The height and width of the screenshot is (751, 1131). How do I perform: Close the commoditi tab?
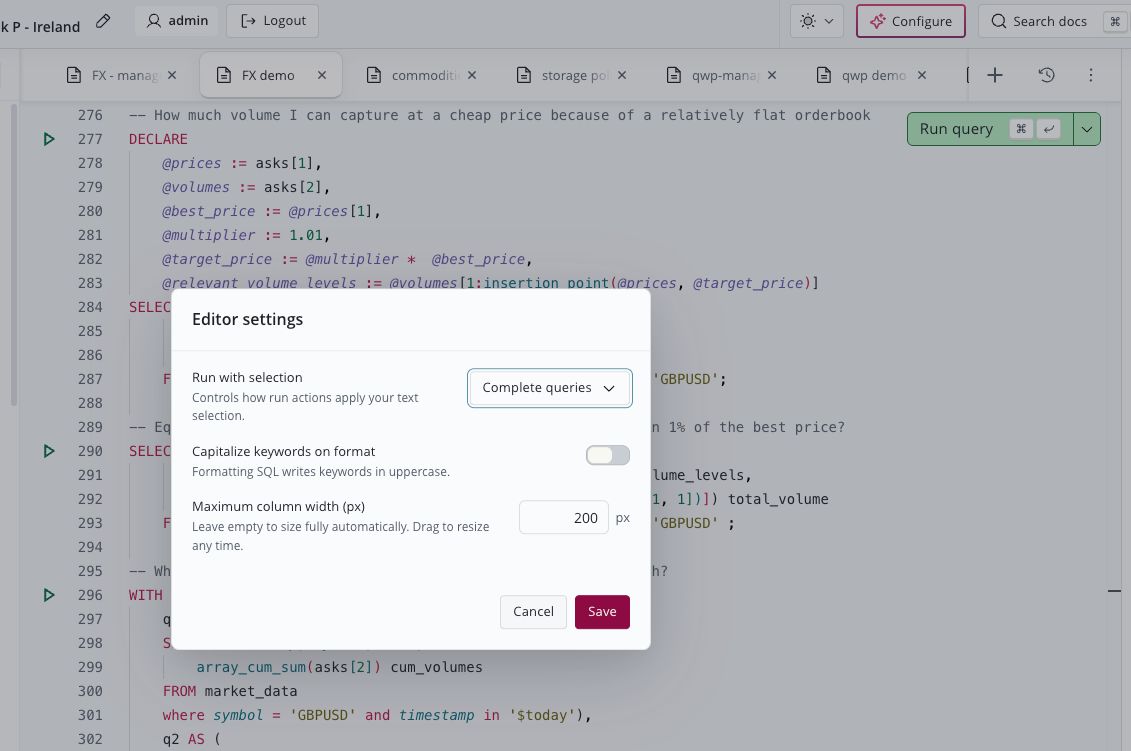[472, 75]
